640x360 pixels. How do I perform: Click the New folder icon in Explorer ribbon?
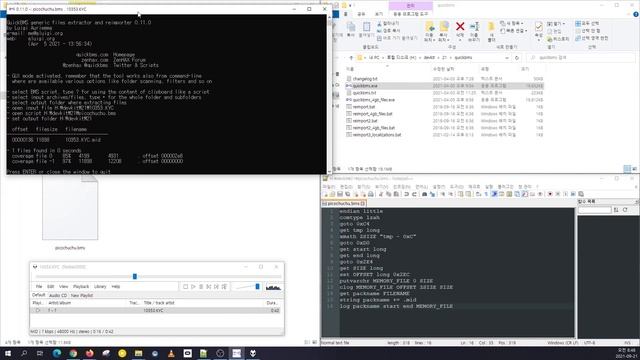491,27
